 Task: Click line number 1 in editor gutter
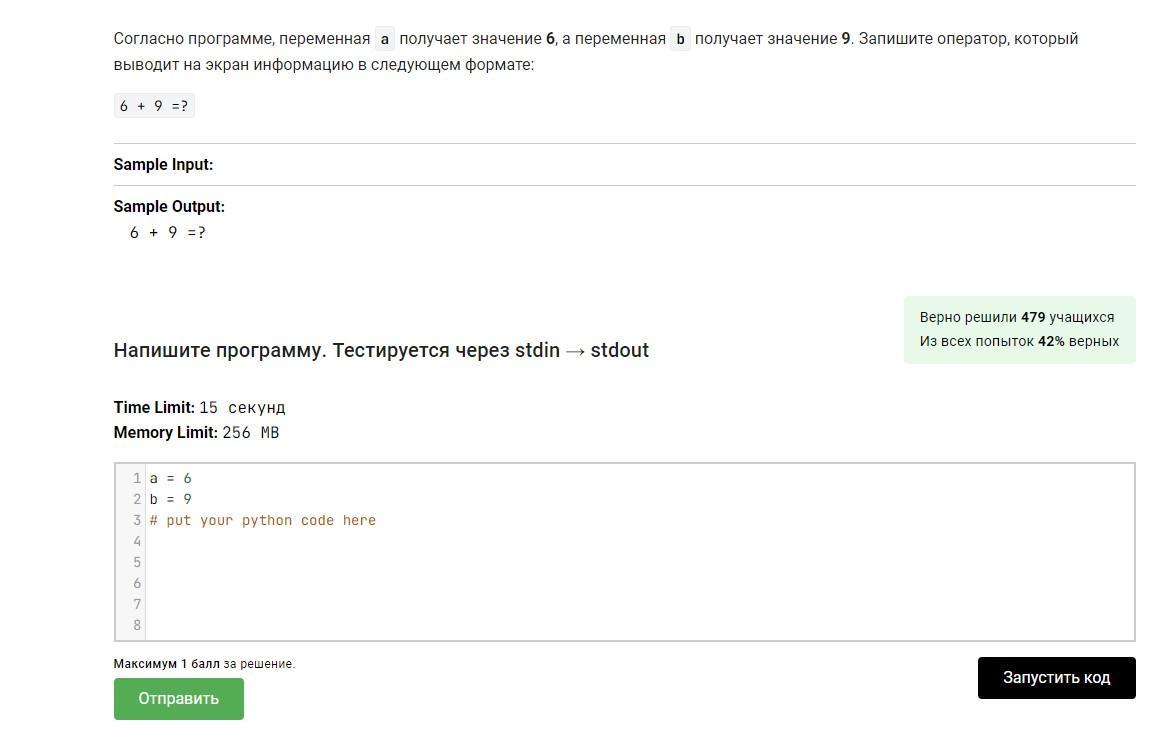coord(137,478)
